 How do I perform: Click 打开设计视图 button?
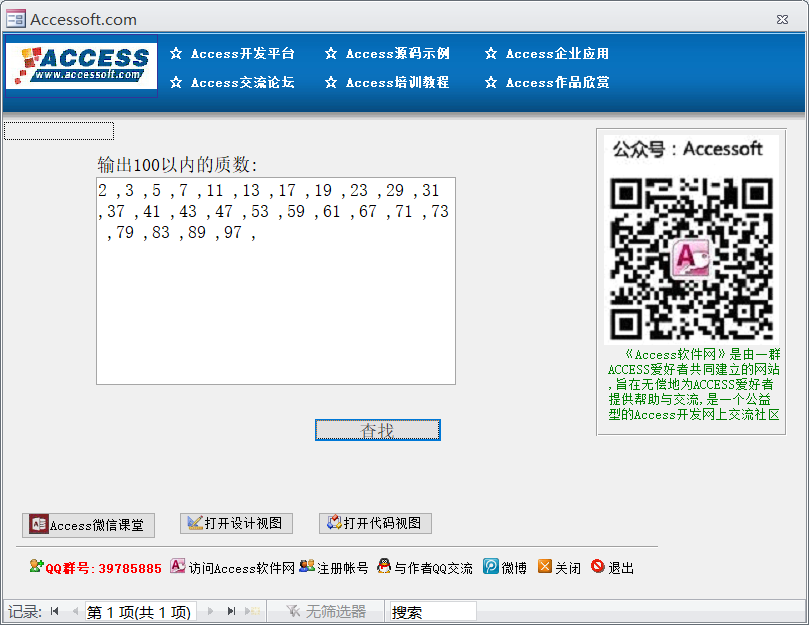click(x=236, y=523)
